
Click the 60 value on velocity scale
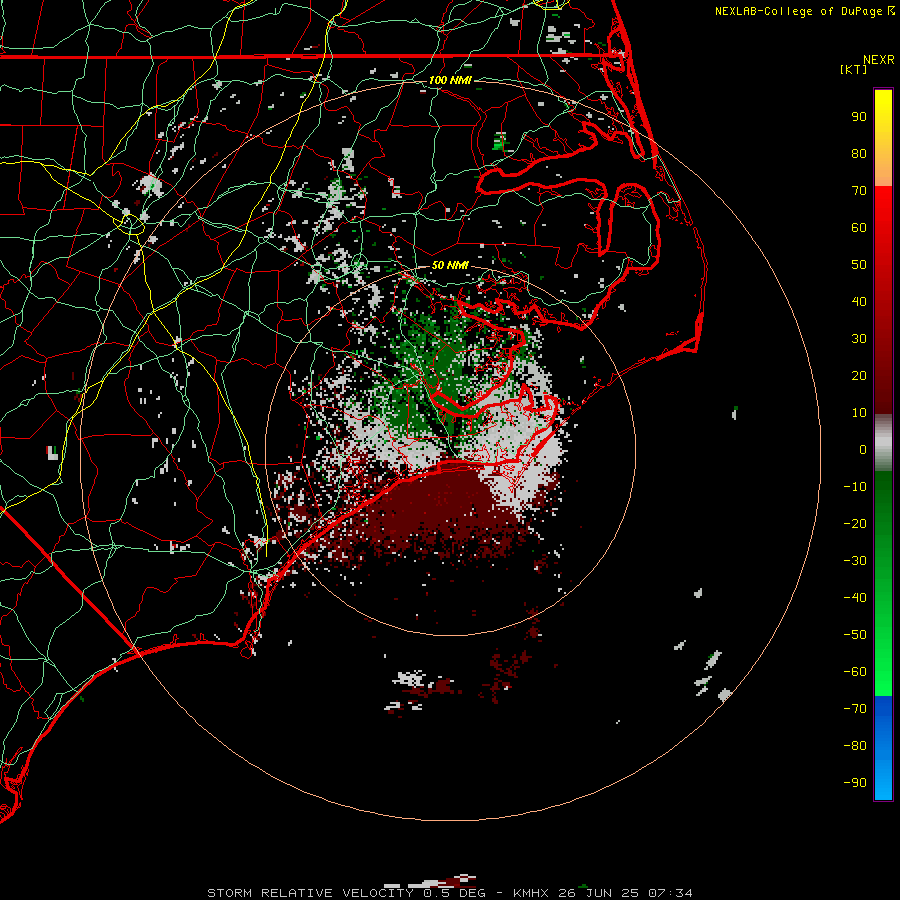(x=859, y=228)
